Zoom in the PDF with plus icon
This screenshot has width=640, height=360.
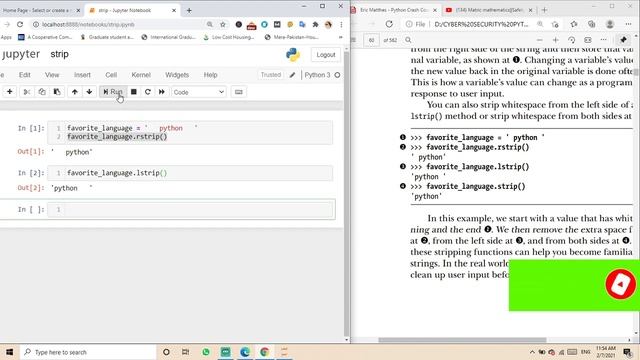point(555,40)
